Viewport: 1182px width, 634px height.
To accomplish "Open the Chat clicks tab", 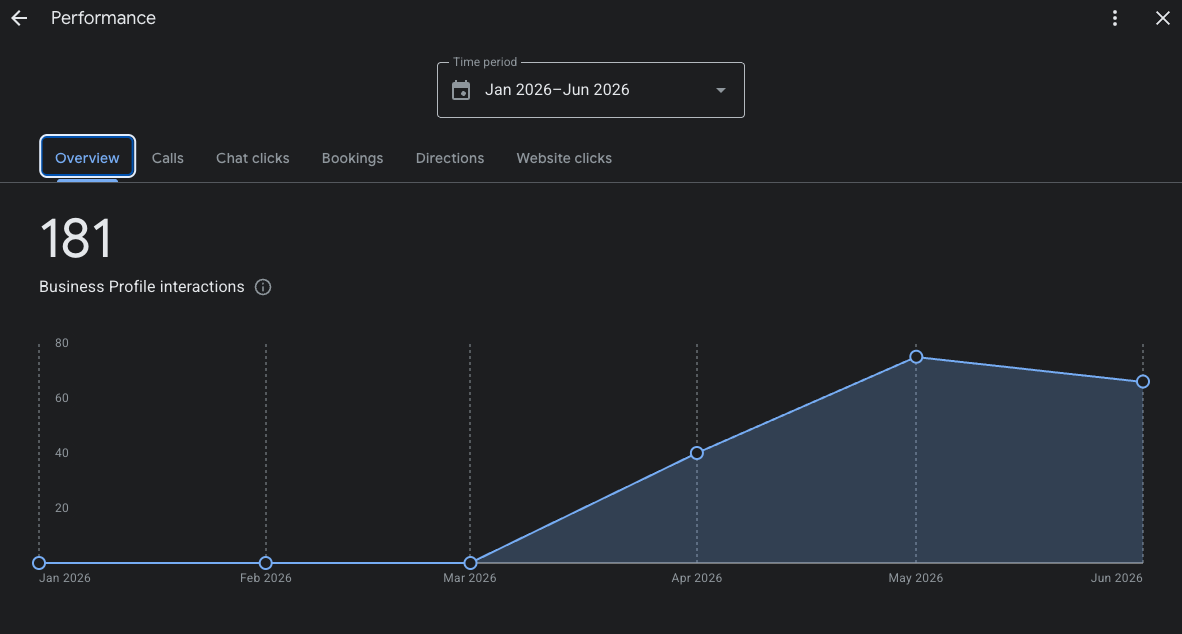I will [x=253, y=158].
